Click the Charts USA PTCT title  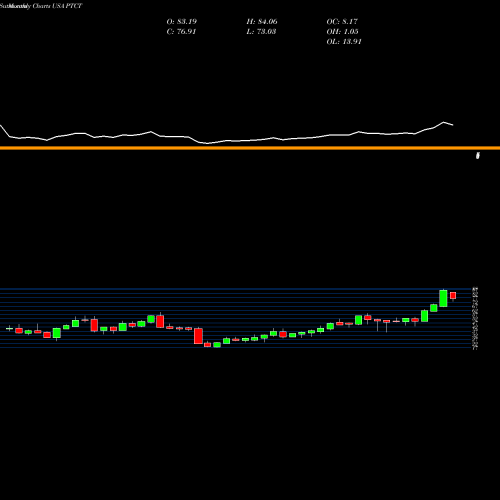pyautogui.click(x=57, y=6)
